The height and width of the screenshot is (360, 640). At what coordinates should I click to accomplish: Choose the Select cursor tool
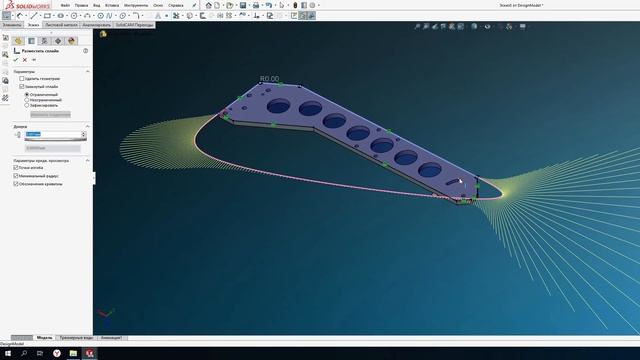(282, 5)
